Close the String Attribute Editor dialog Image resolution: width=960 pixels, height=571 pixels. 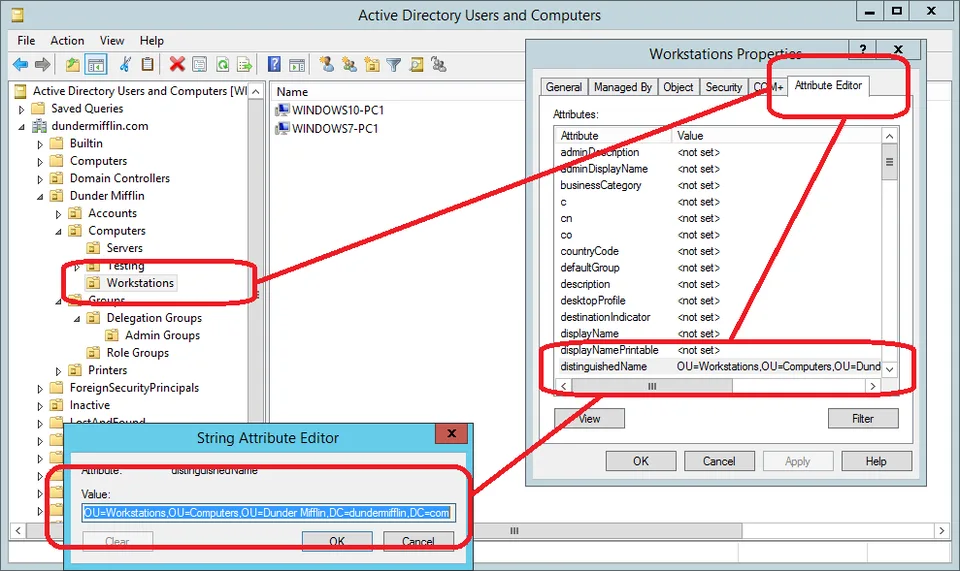coord(451,433)
